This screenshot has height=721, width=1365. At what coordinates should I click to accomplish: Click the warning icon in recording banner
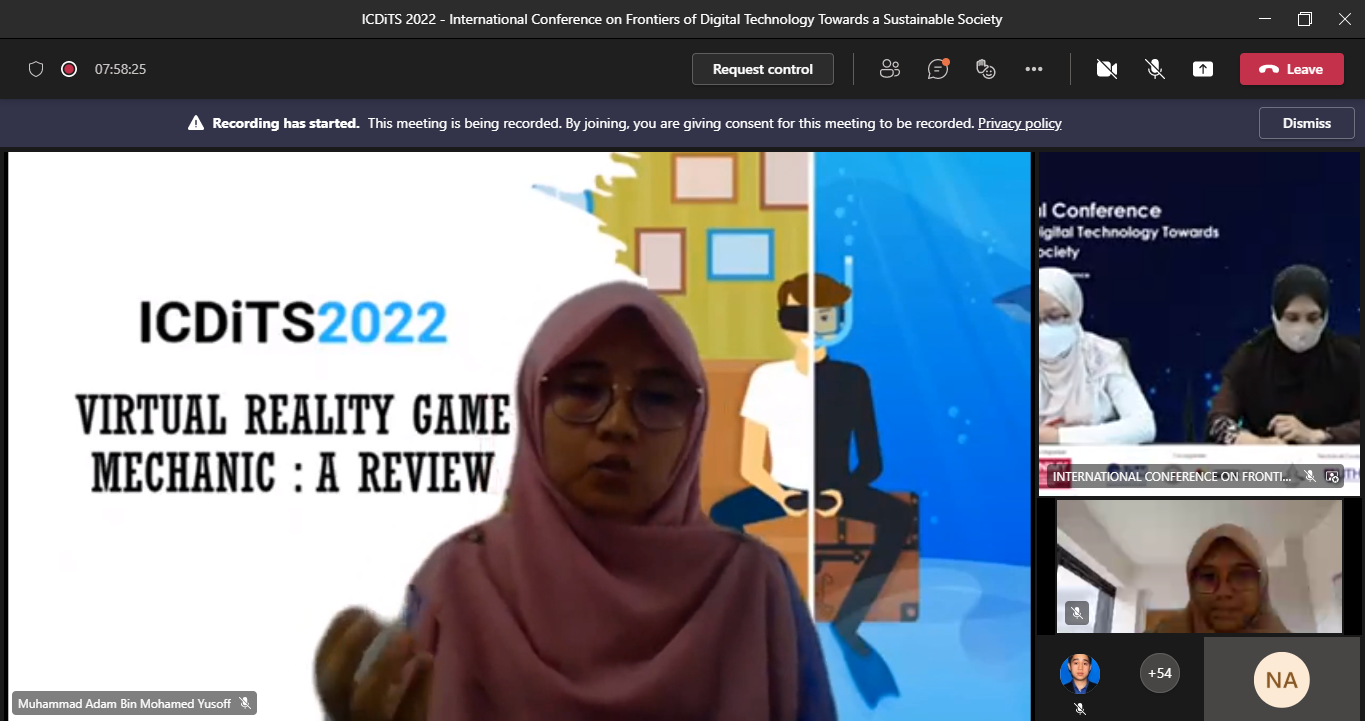pos(196,123)
